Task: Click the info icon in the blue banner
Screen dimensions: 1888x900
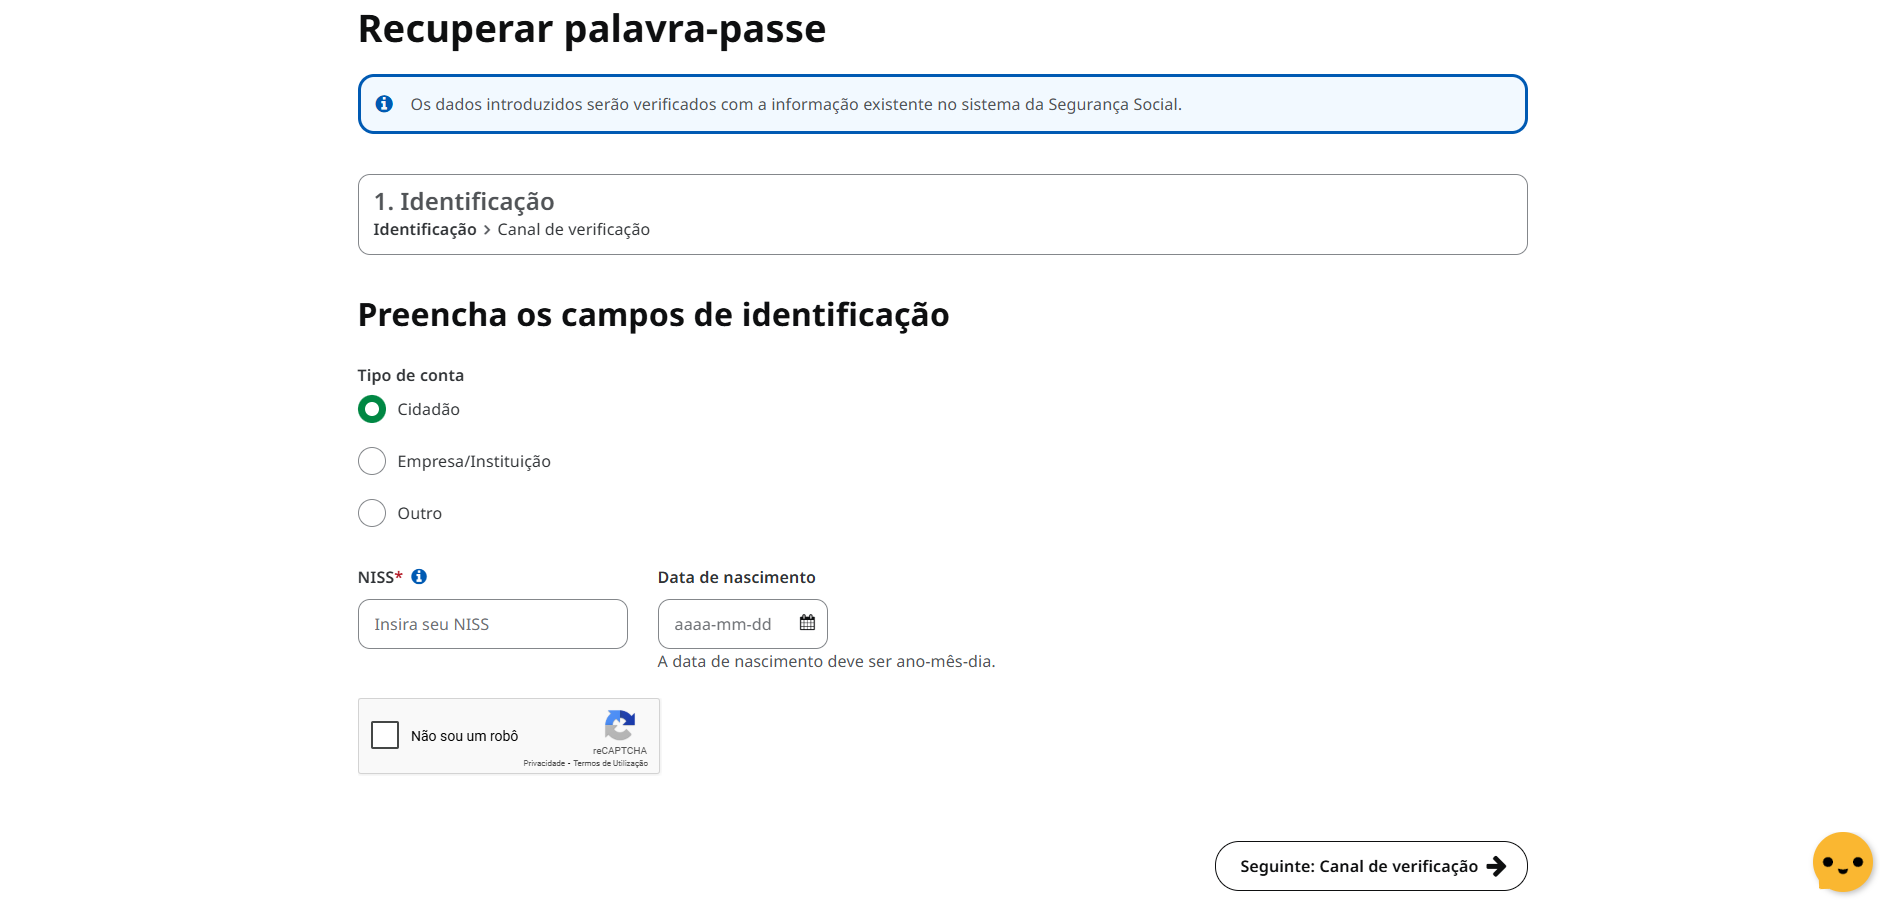Action: click(385, 104)
